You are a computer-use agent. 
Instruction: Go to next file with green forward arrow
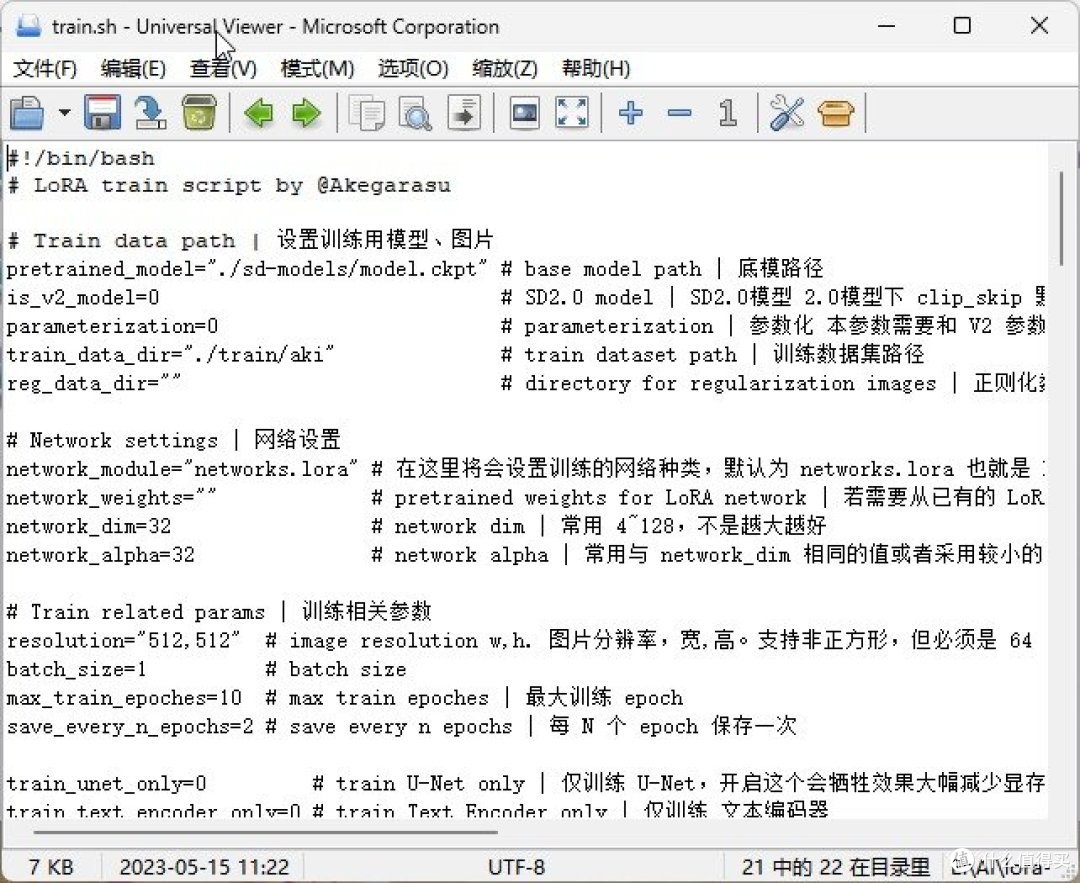307,113
